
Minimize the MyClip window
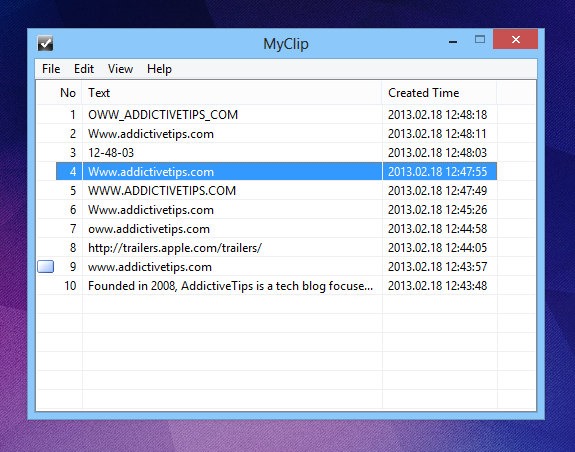453,40
